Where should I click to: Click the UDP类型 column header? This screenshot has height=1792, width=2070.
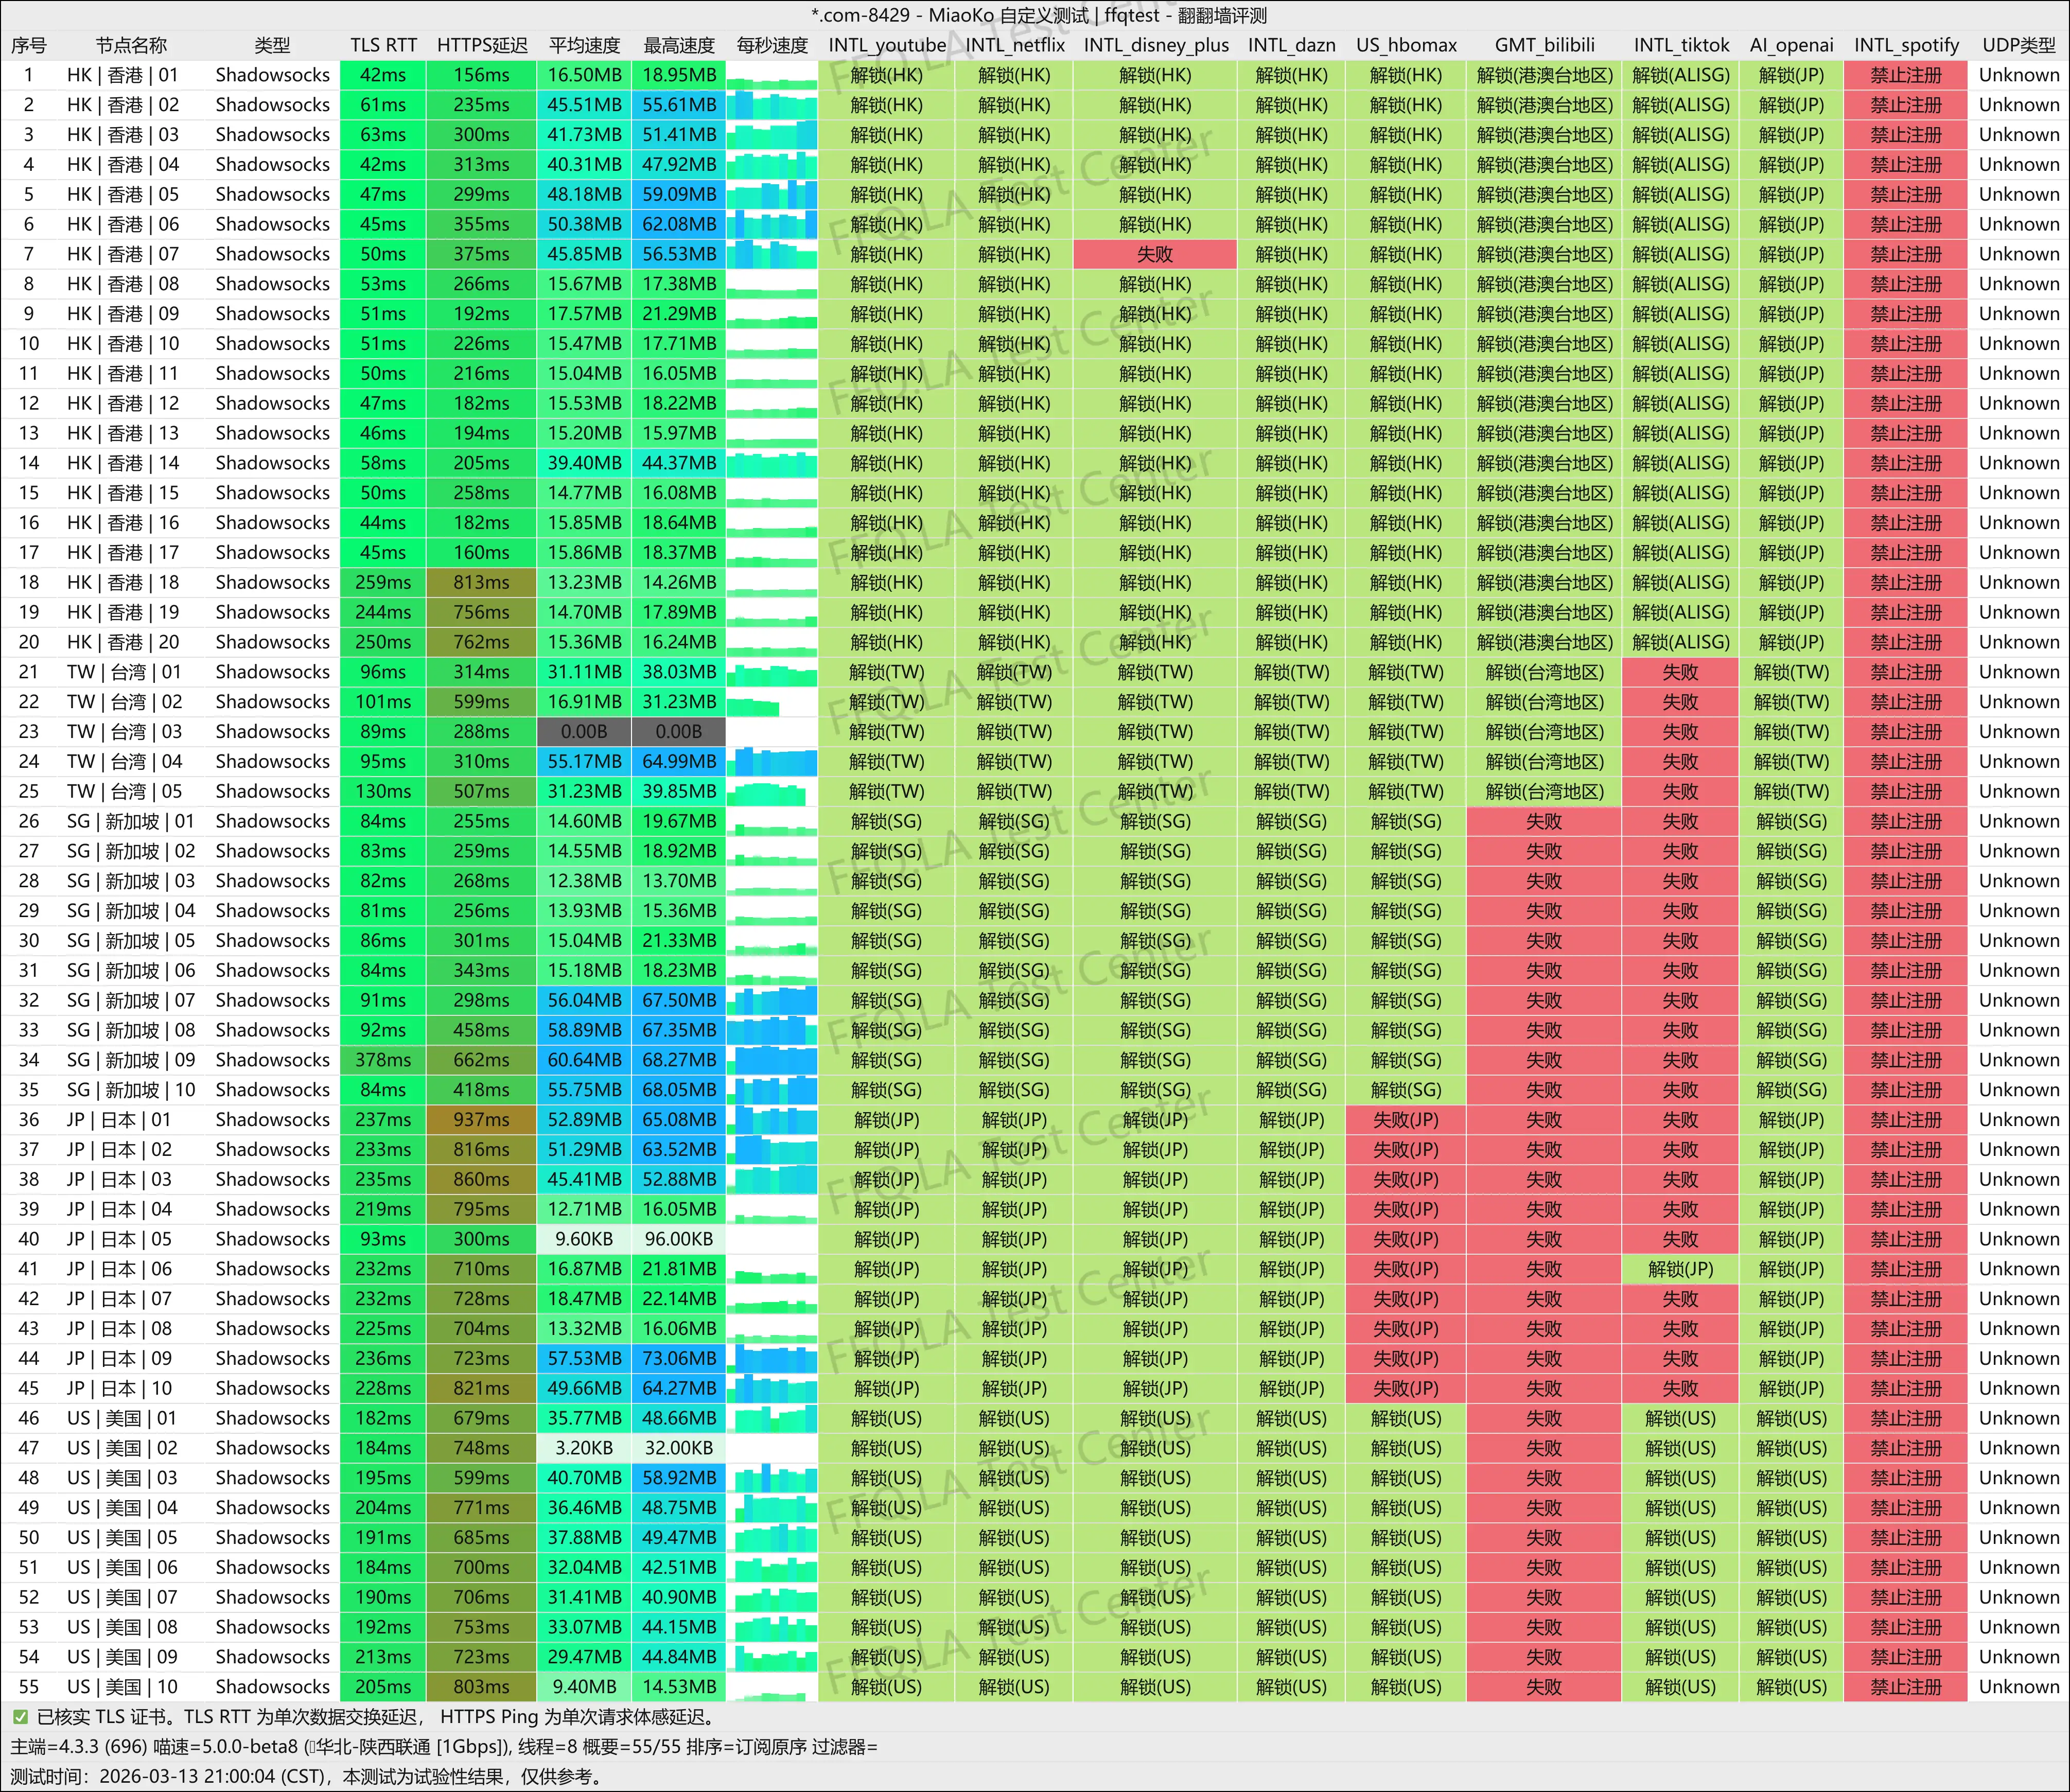[x=2018, y=45]
